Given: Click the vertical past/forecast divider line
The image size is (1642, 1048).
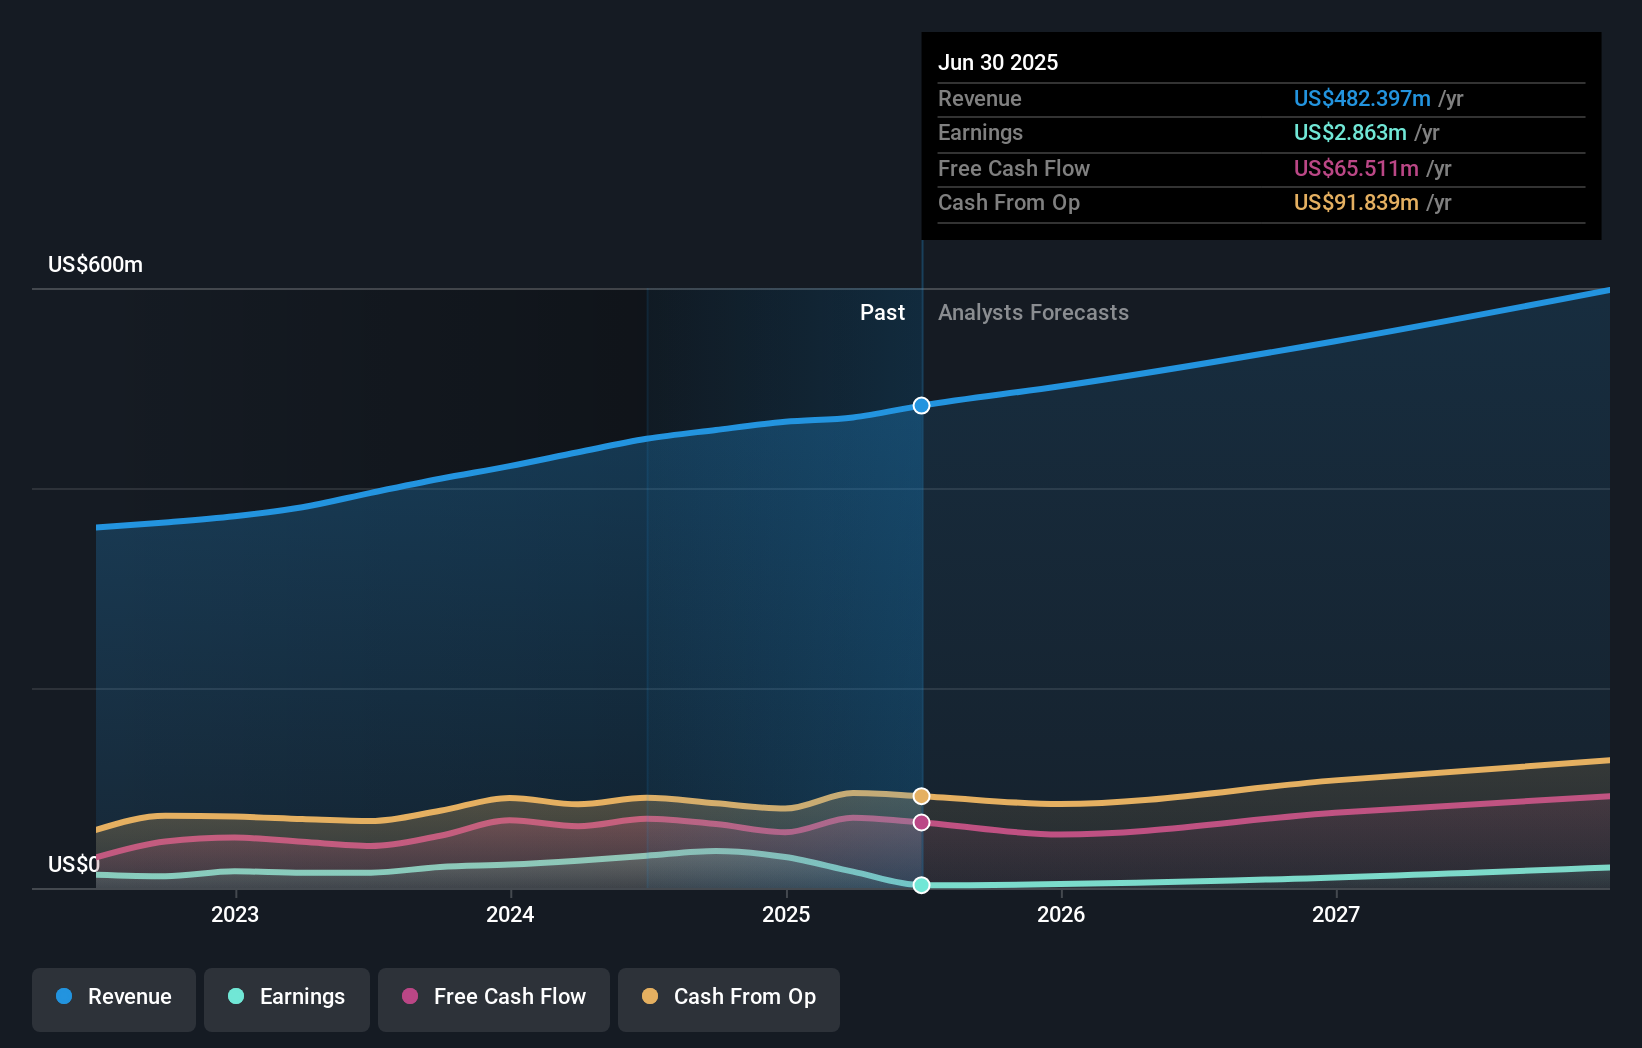Looking at the screenshot, I should point(921,600).
